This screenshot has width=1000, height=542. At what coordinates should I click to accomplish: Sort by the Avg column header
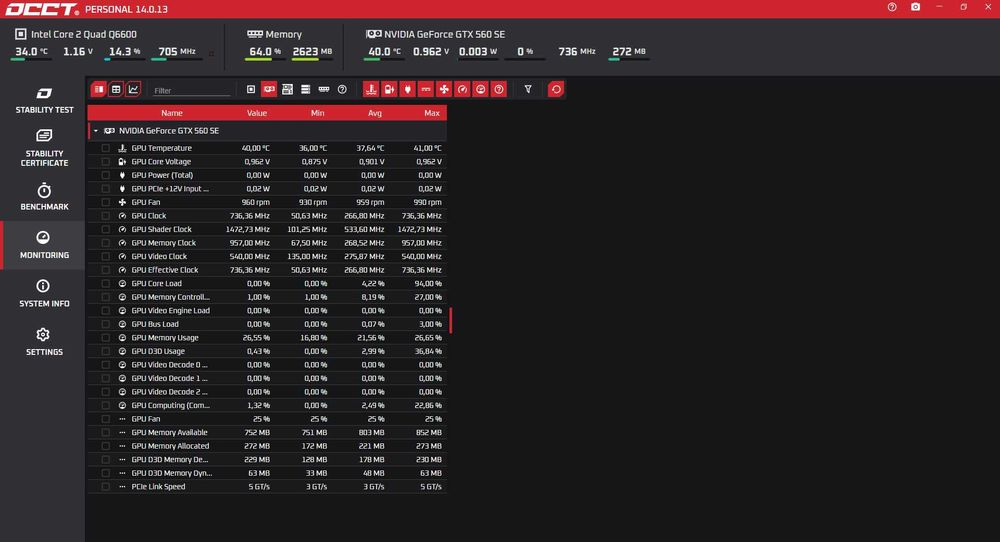[x=374, y=113]
